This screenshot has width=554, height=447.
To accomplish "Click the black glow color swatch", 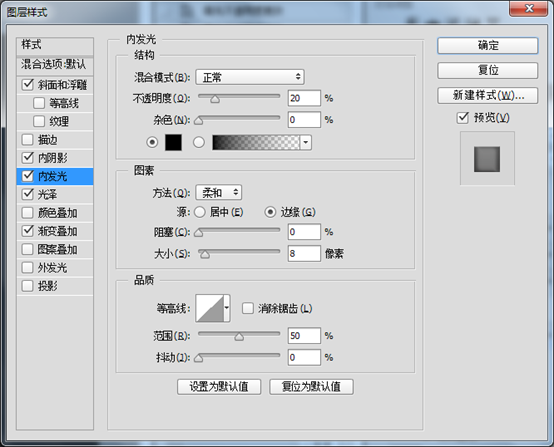I will [x=173, y=142].
